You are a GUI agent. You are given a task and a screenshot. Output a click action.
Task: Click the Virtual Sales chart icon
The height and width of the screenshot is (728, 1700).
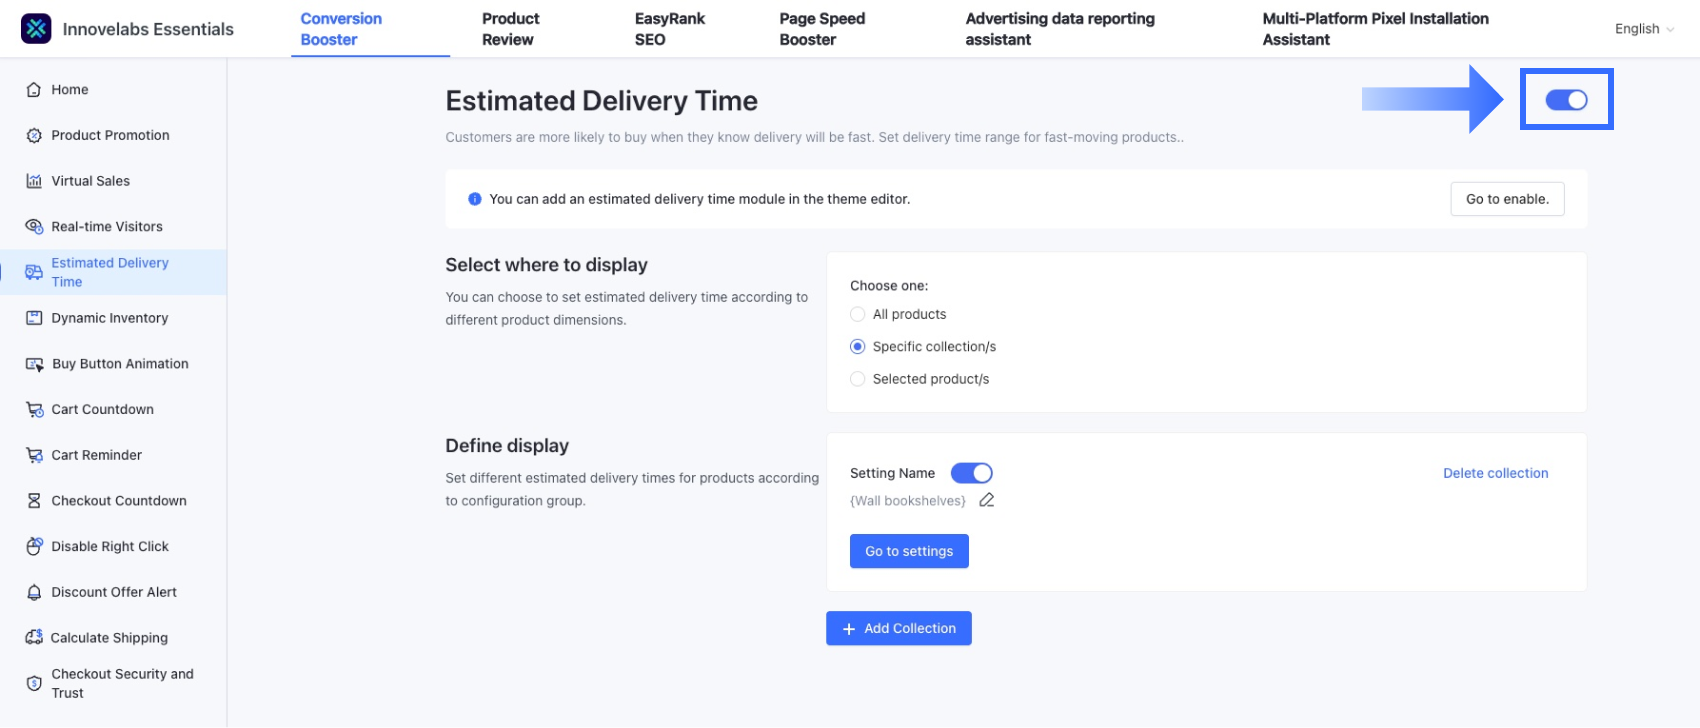(x=34, y=181)
